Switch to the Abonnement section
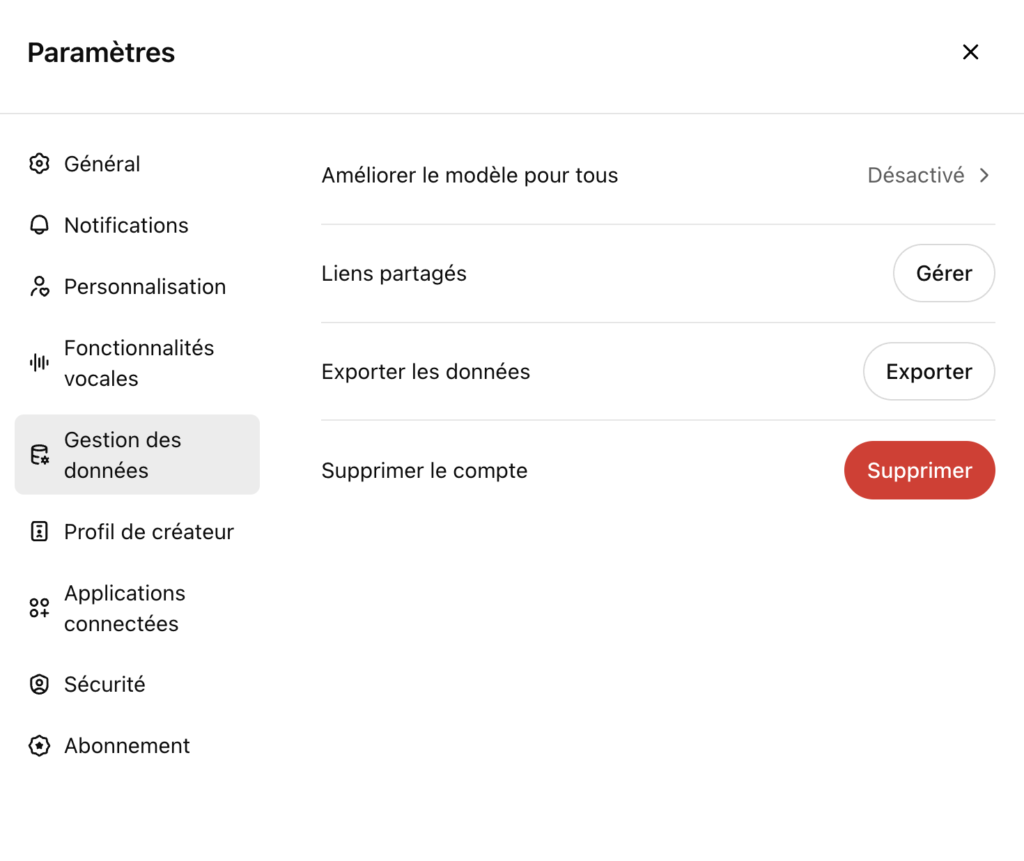Image resolution: width=1024 pixels, height=861 pixels. pyautogui.click(x=127, y=746)
